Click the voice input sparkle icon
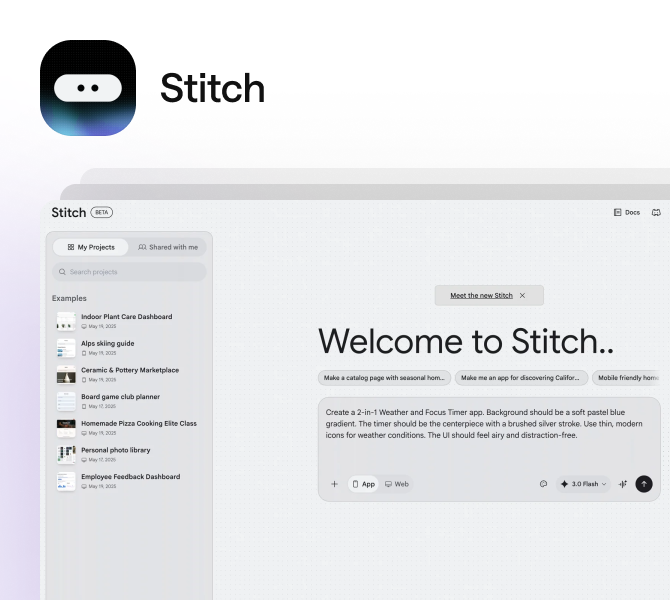The image size is (670, 600). pyautogui.click(x=623, y=484)
